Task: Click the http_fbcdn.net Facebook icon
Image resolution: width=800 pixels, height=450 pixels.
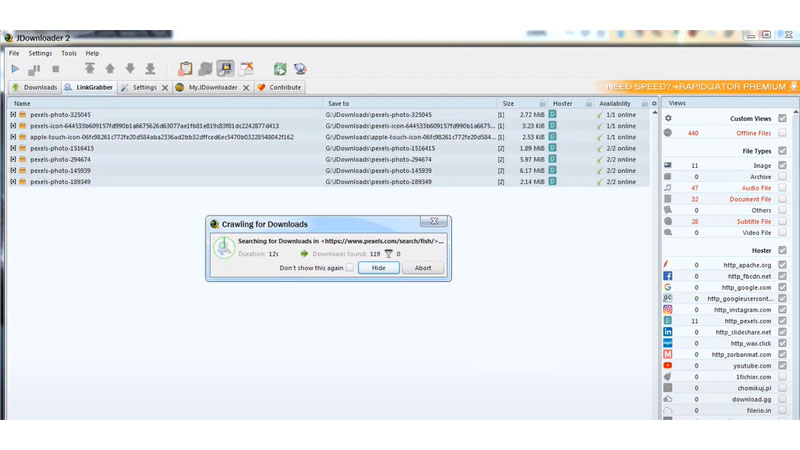Action: pyautogui.click(x=667, y=276)
